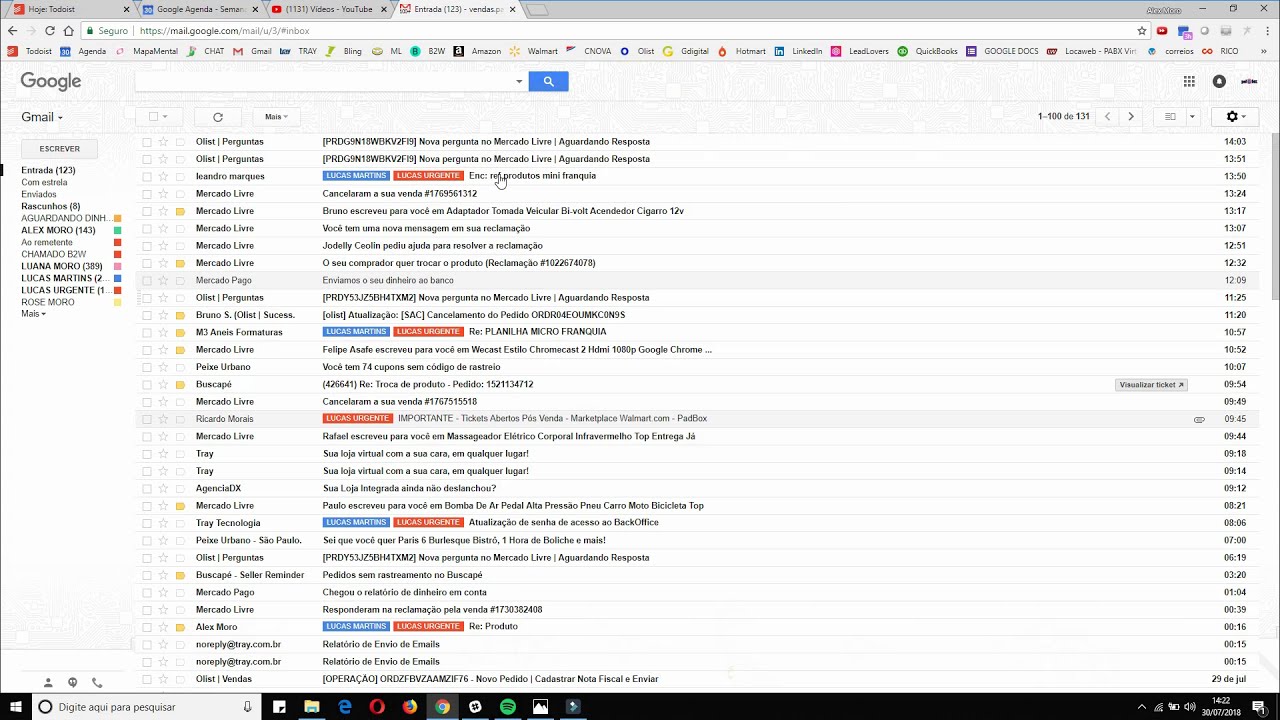Viewport: 1280px width, 720px height.
Task: Open the Hangouts conversations icon at bottom
Action: pyautogui.click(x=72, y=683)
